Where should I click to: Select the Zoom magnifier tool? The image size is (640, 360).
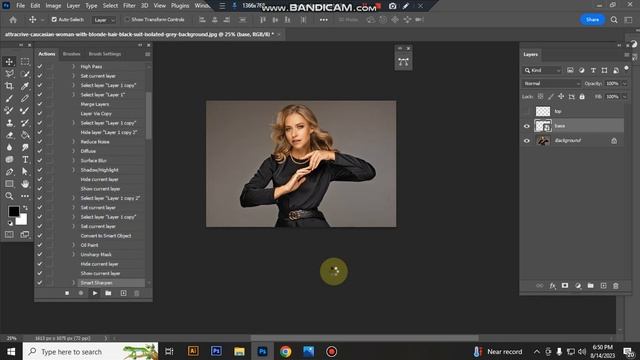[x=9, y=196]
